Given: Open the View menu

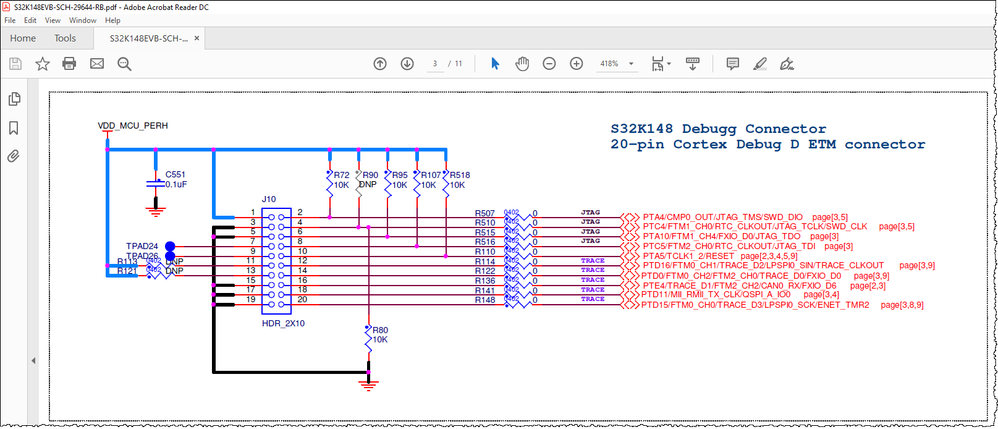Looking at the screenshot, I should point(53,20).
